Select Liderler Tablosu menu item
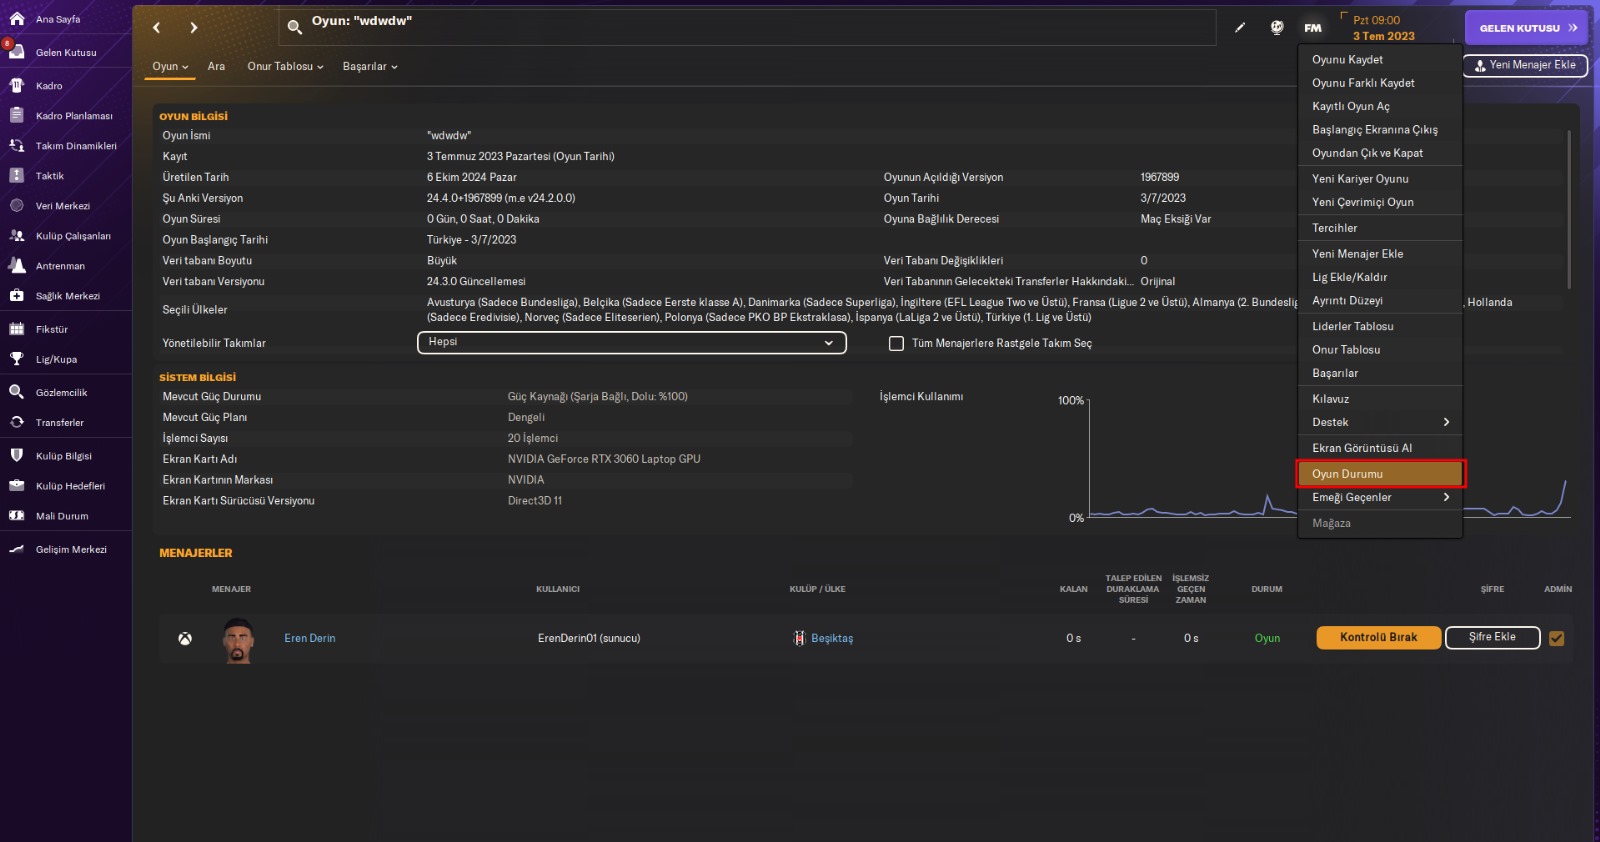Viewport: 1600px width, 842px height. coord(1380,327)
